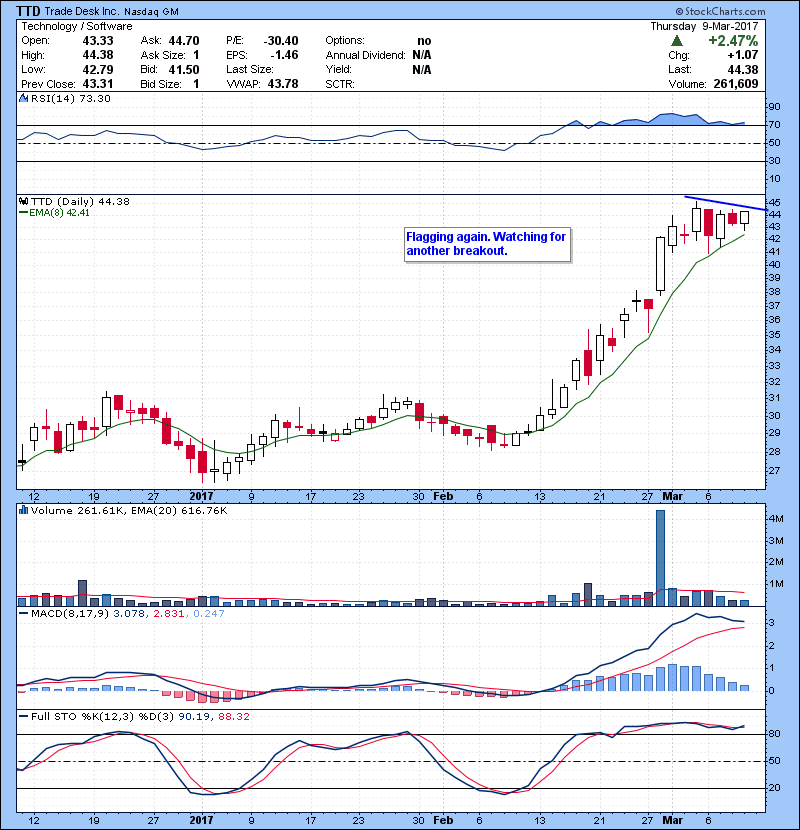The width and height of the screenshot is (800, 830).
Task: Click the Bid Size value
Action: [x=196, y=84]
